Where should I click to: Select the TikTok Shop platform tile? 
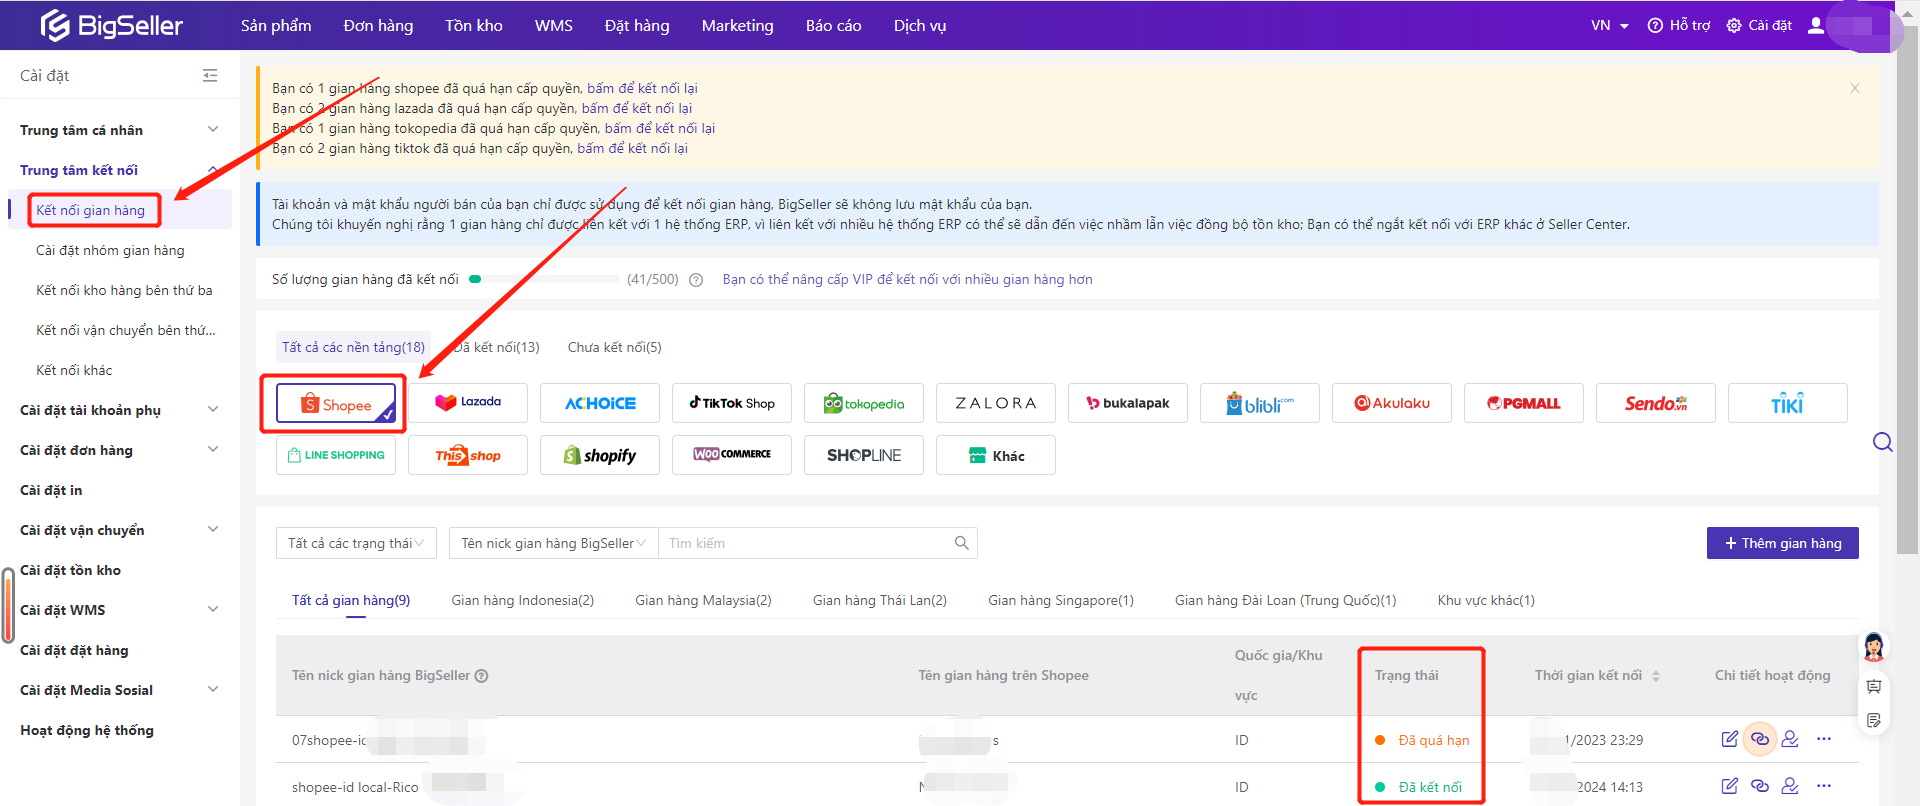click(732, 403)
